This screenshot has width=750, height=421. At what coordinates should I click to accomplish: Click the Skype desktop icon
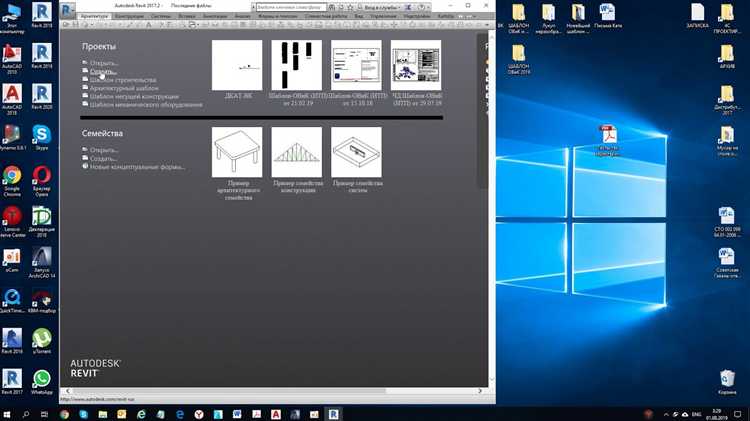pos(42,137)
